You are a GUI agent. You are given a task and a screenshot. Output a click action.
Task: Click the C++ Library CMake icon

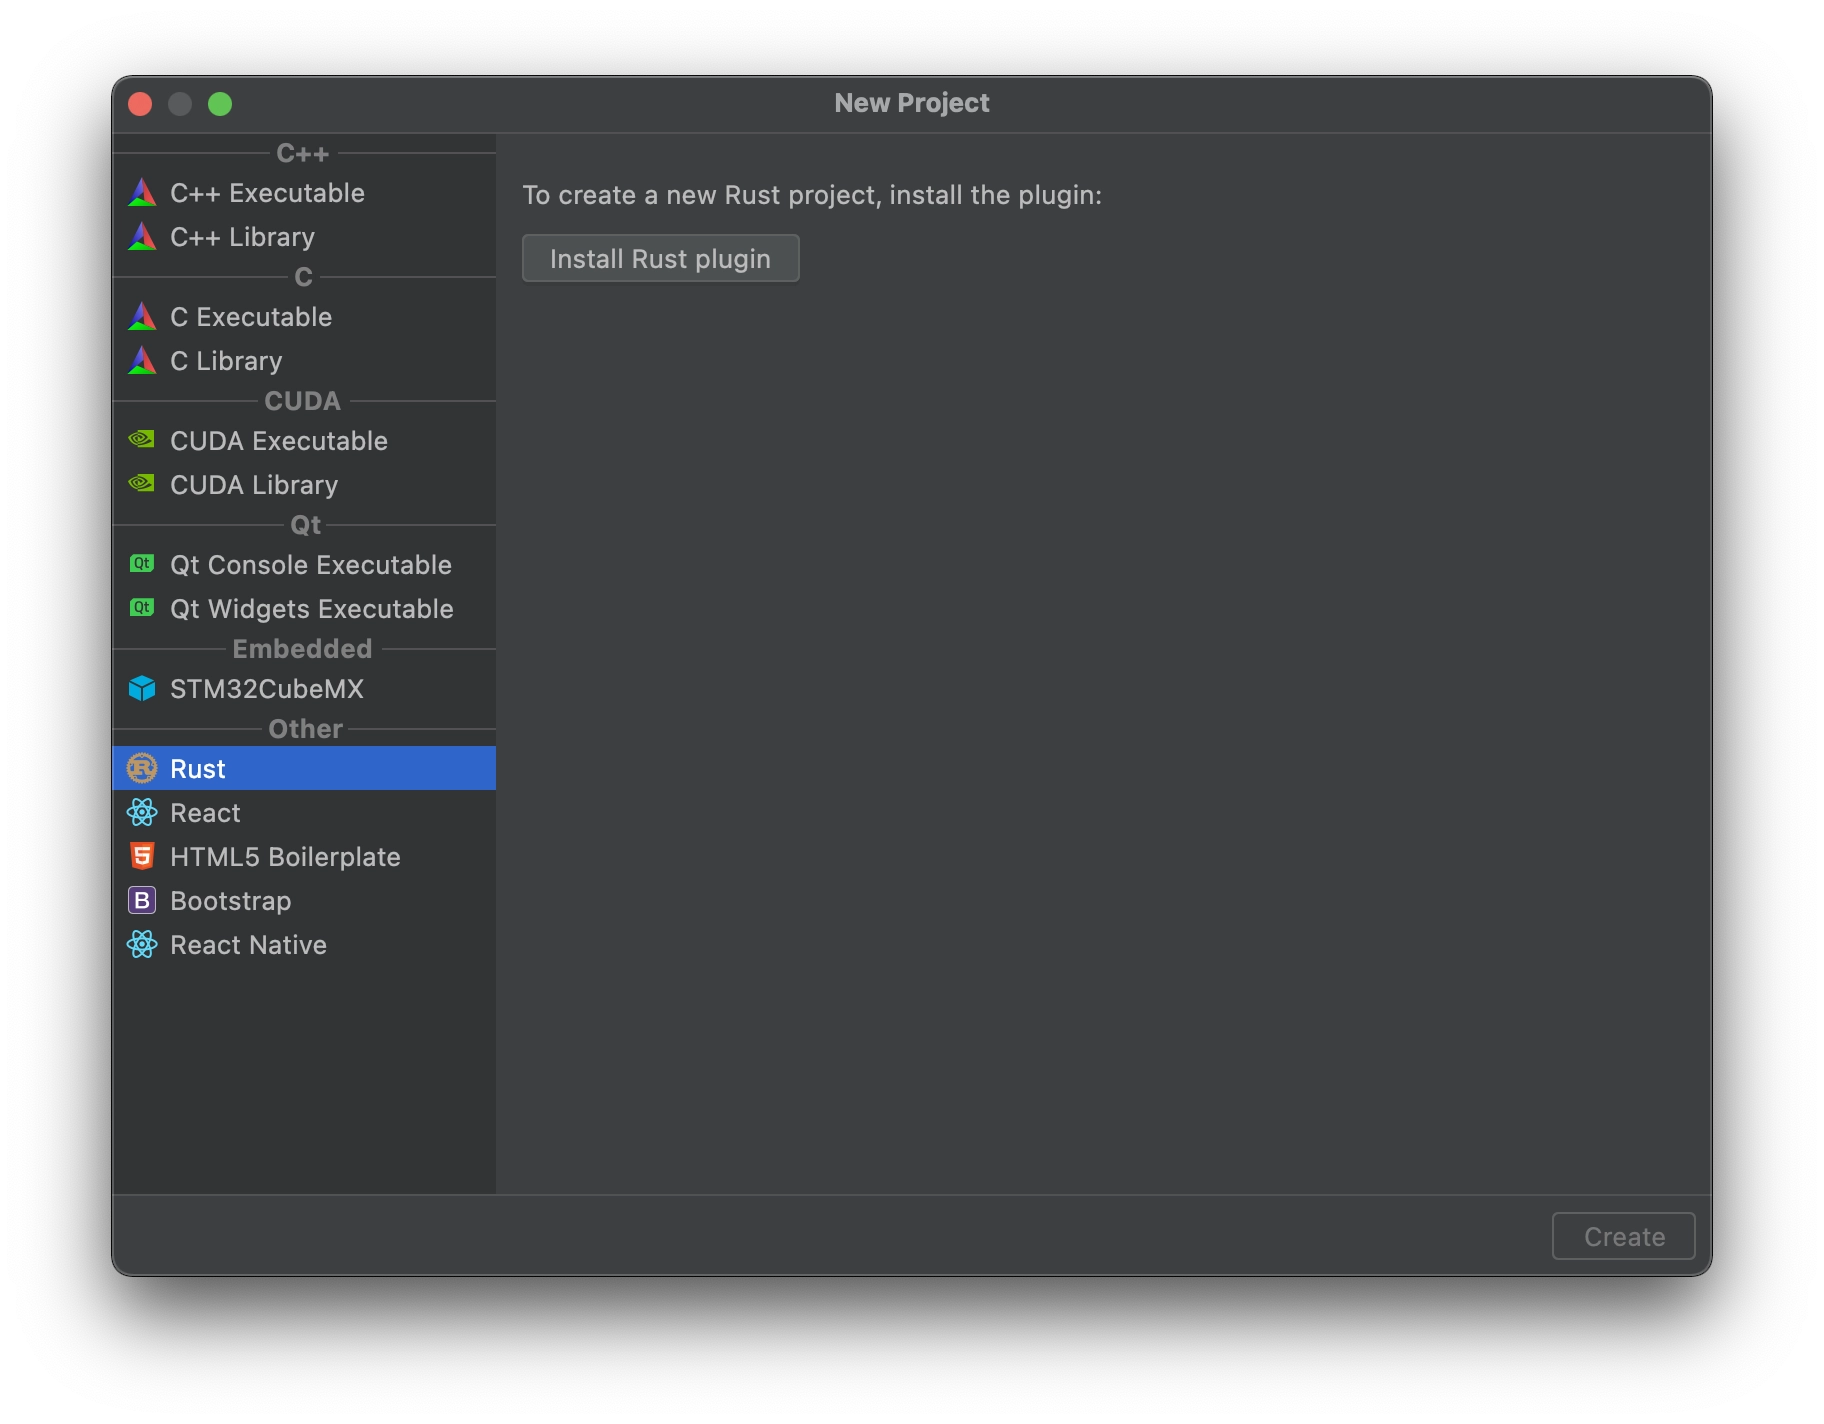point(142,237)
